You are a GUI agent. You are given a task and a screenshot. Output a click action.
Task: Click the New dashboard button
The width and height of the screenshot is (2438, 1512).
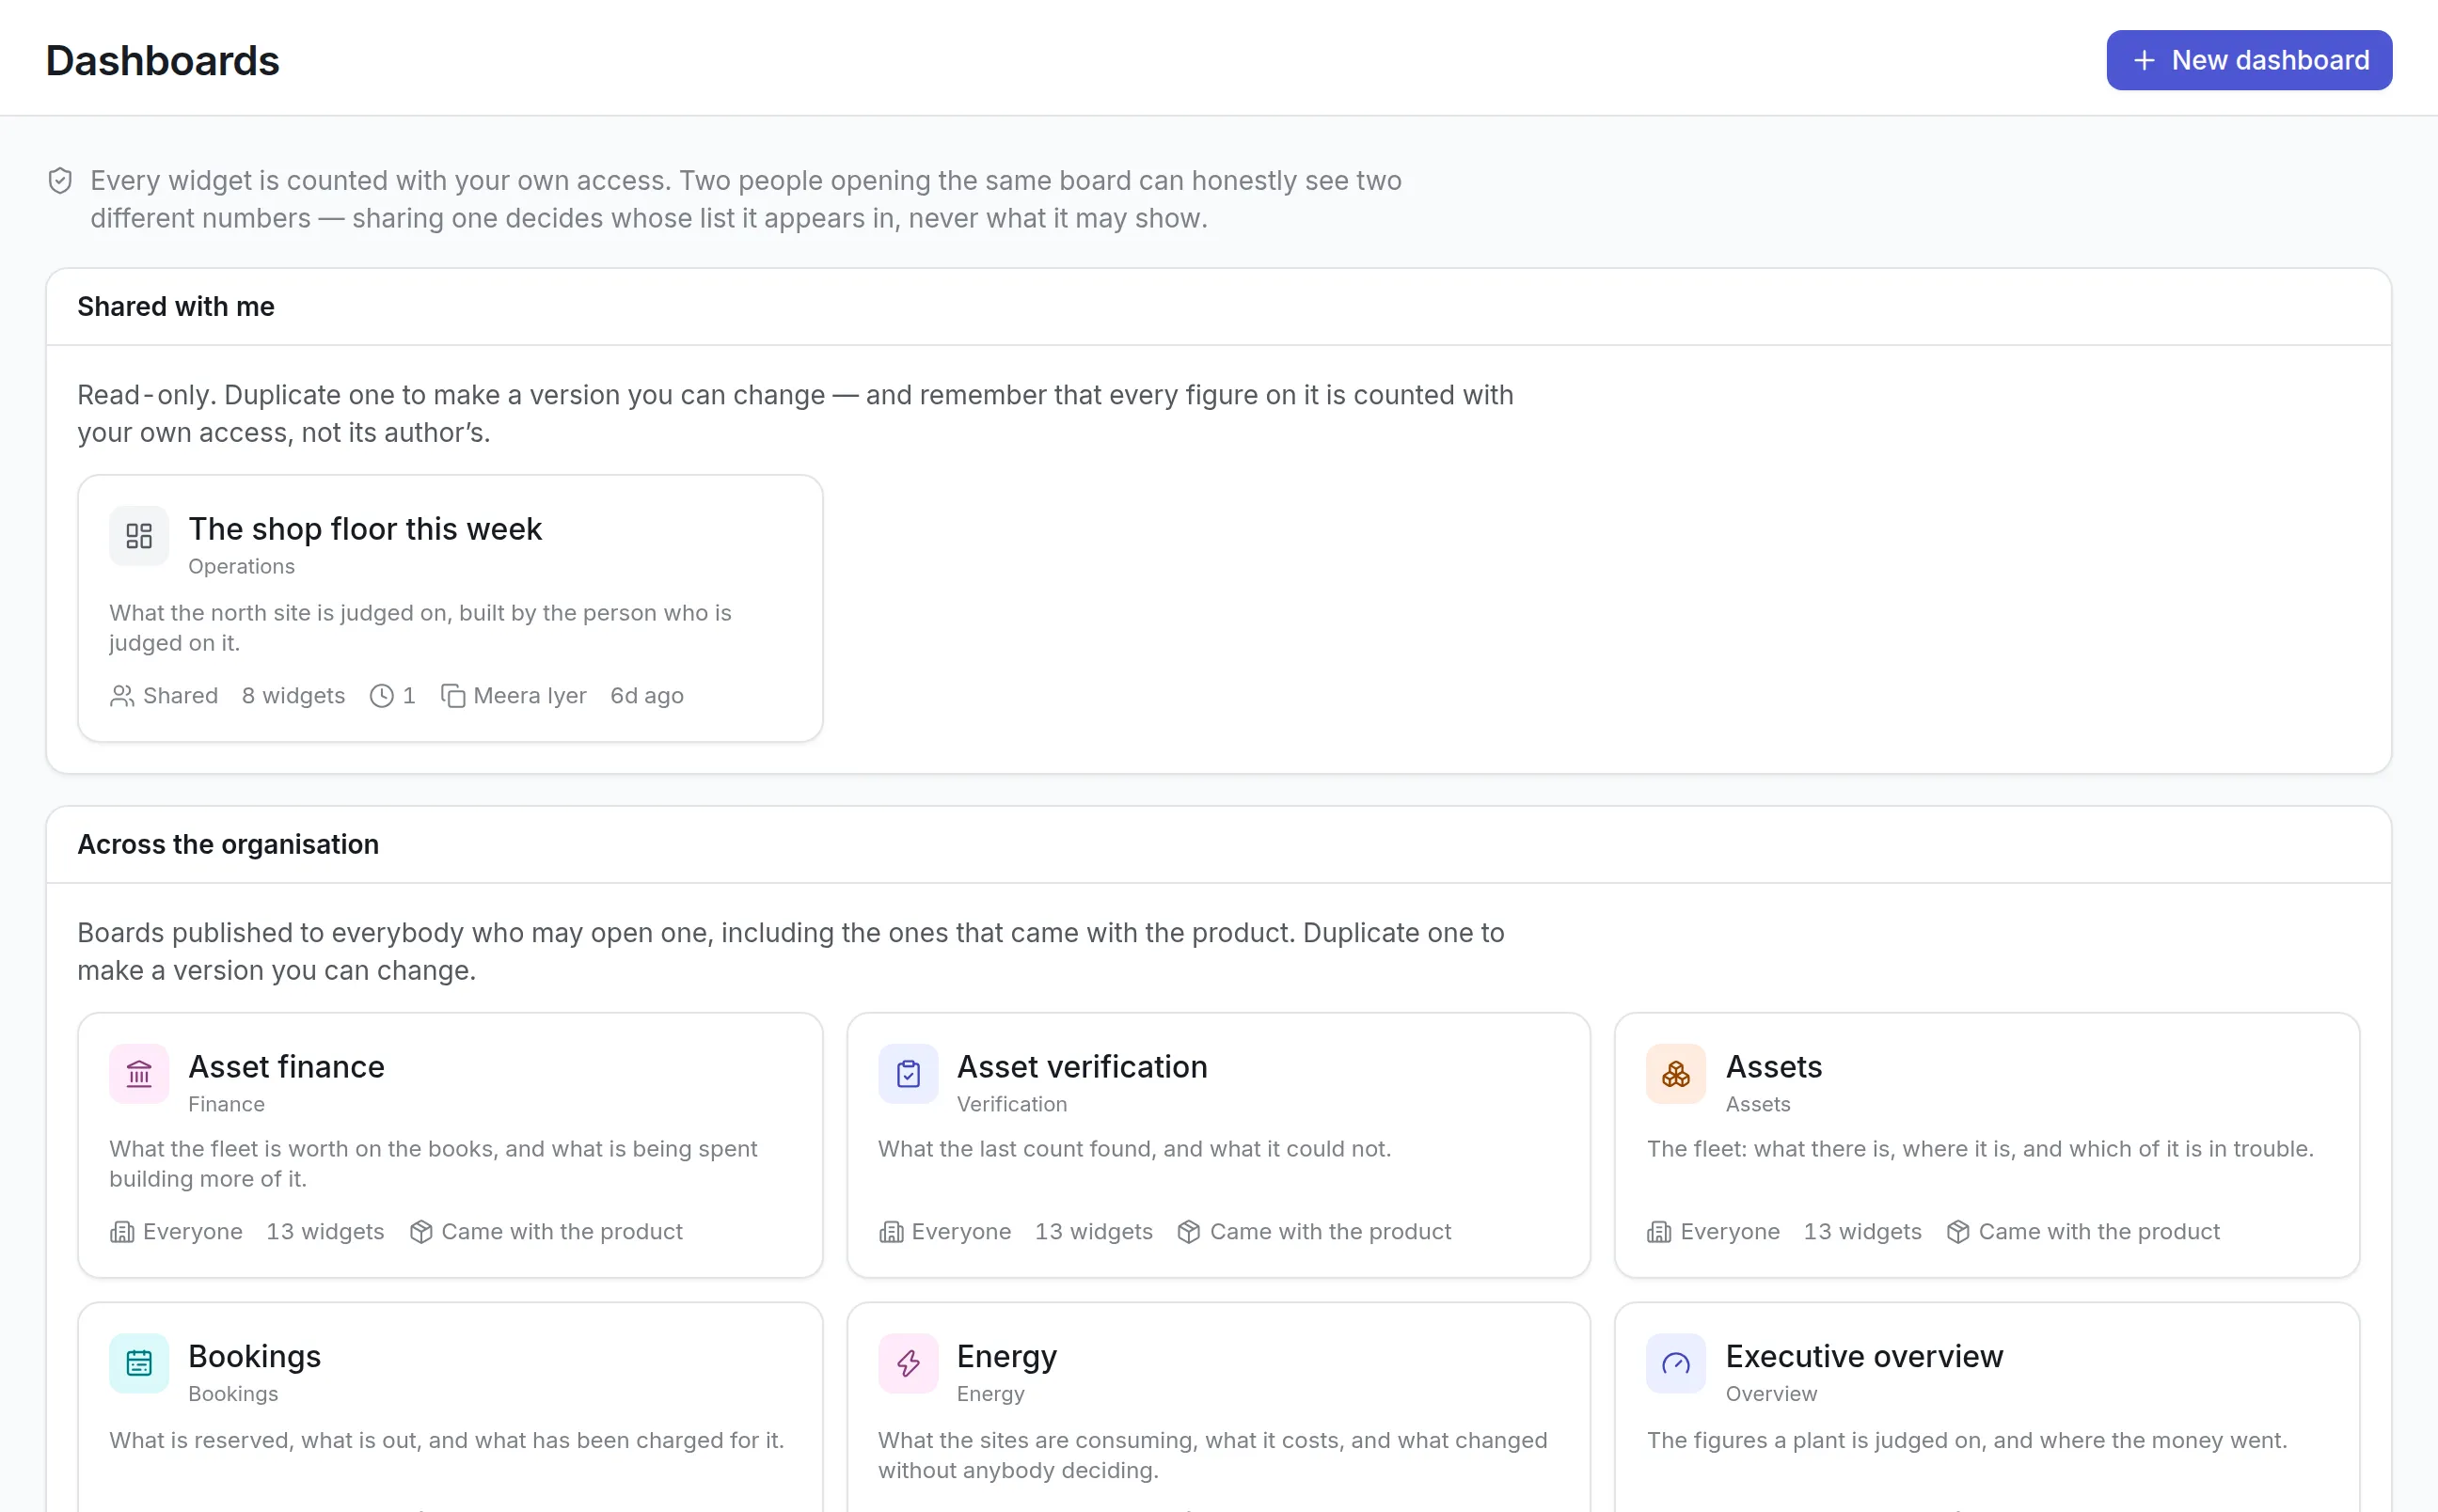[x=2248, y=60]
